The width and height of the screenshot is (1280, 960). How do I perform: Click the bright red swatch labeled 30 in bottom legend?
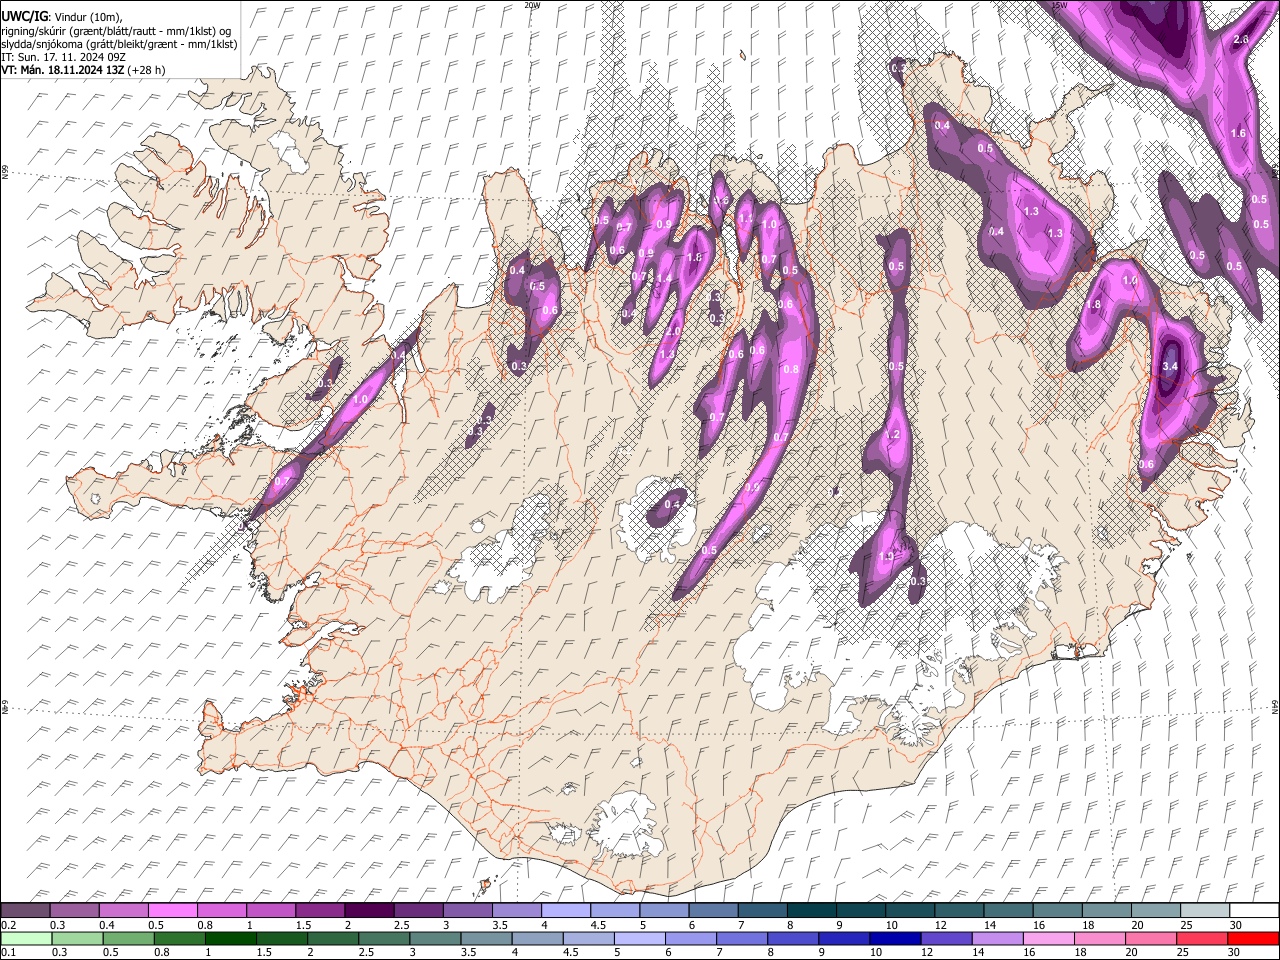click(1254, 938)
